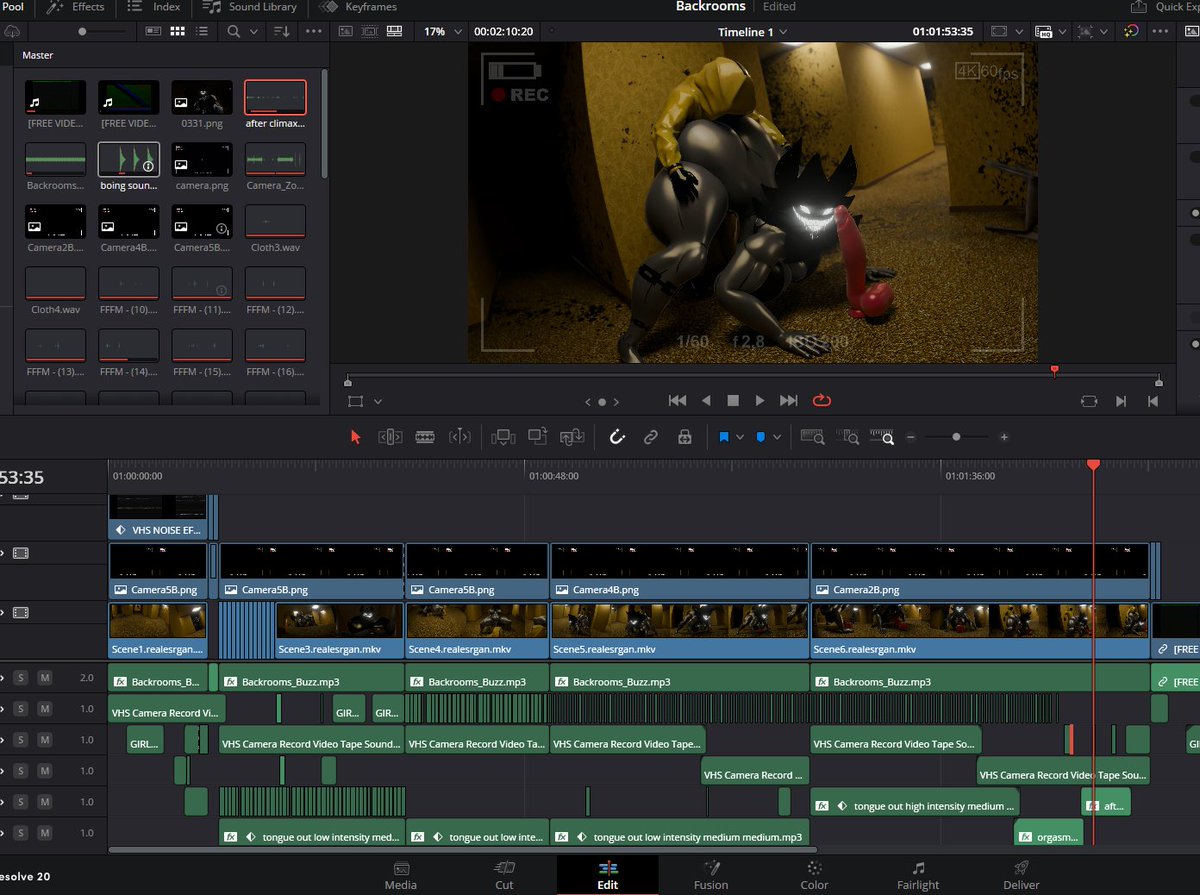Open the media pool search magnifier
Image resolution: width=1200 pixels, height=895 pixels.
click(233, 32)
